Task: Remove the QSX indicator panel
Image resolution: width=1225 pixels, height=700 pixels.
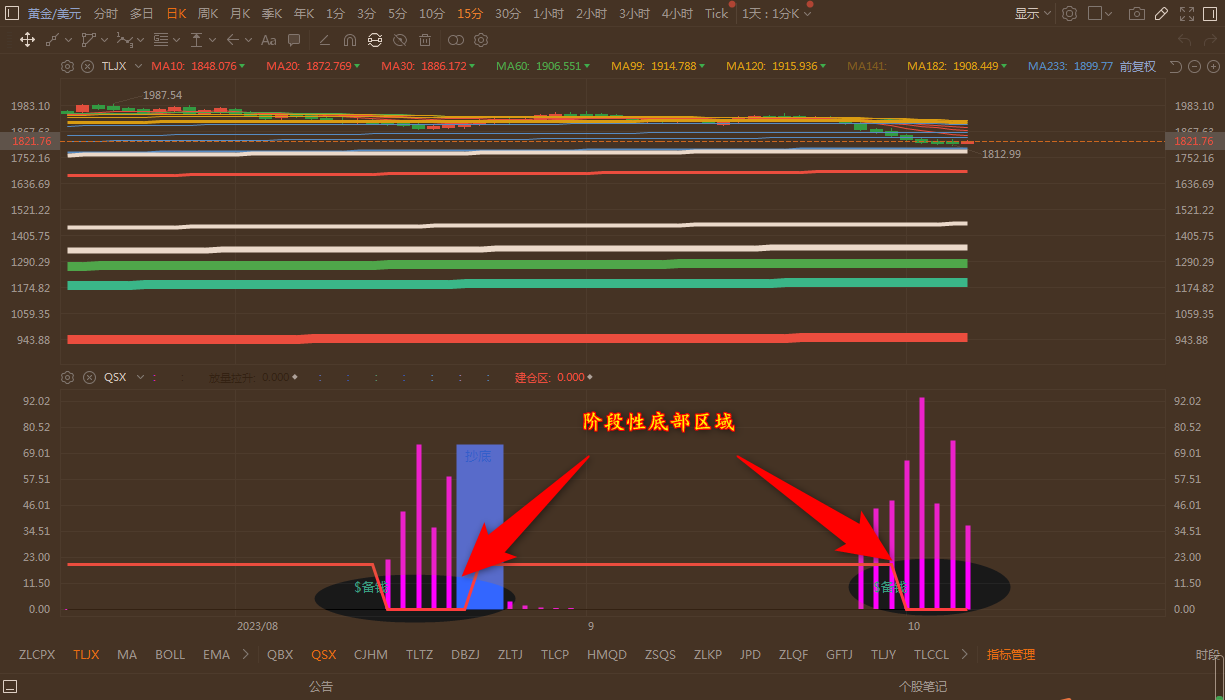Action: pyautogui.click(x=87, y=377)
